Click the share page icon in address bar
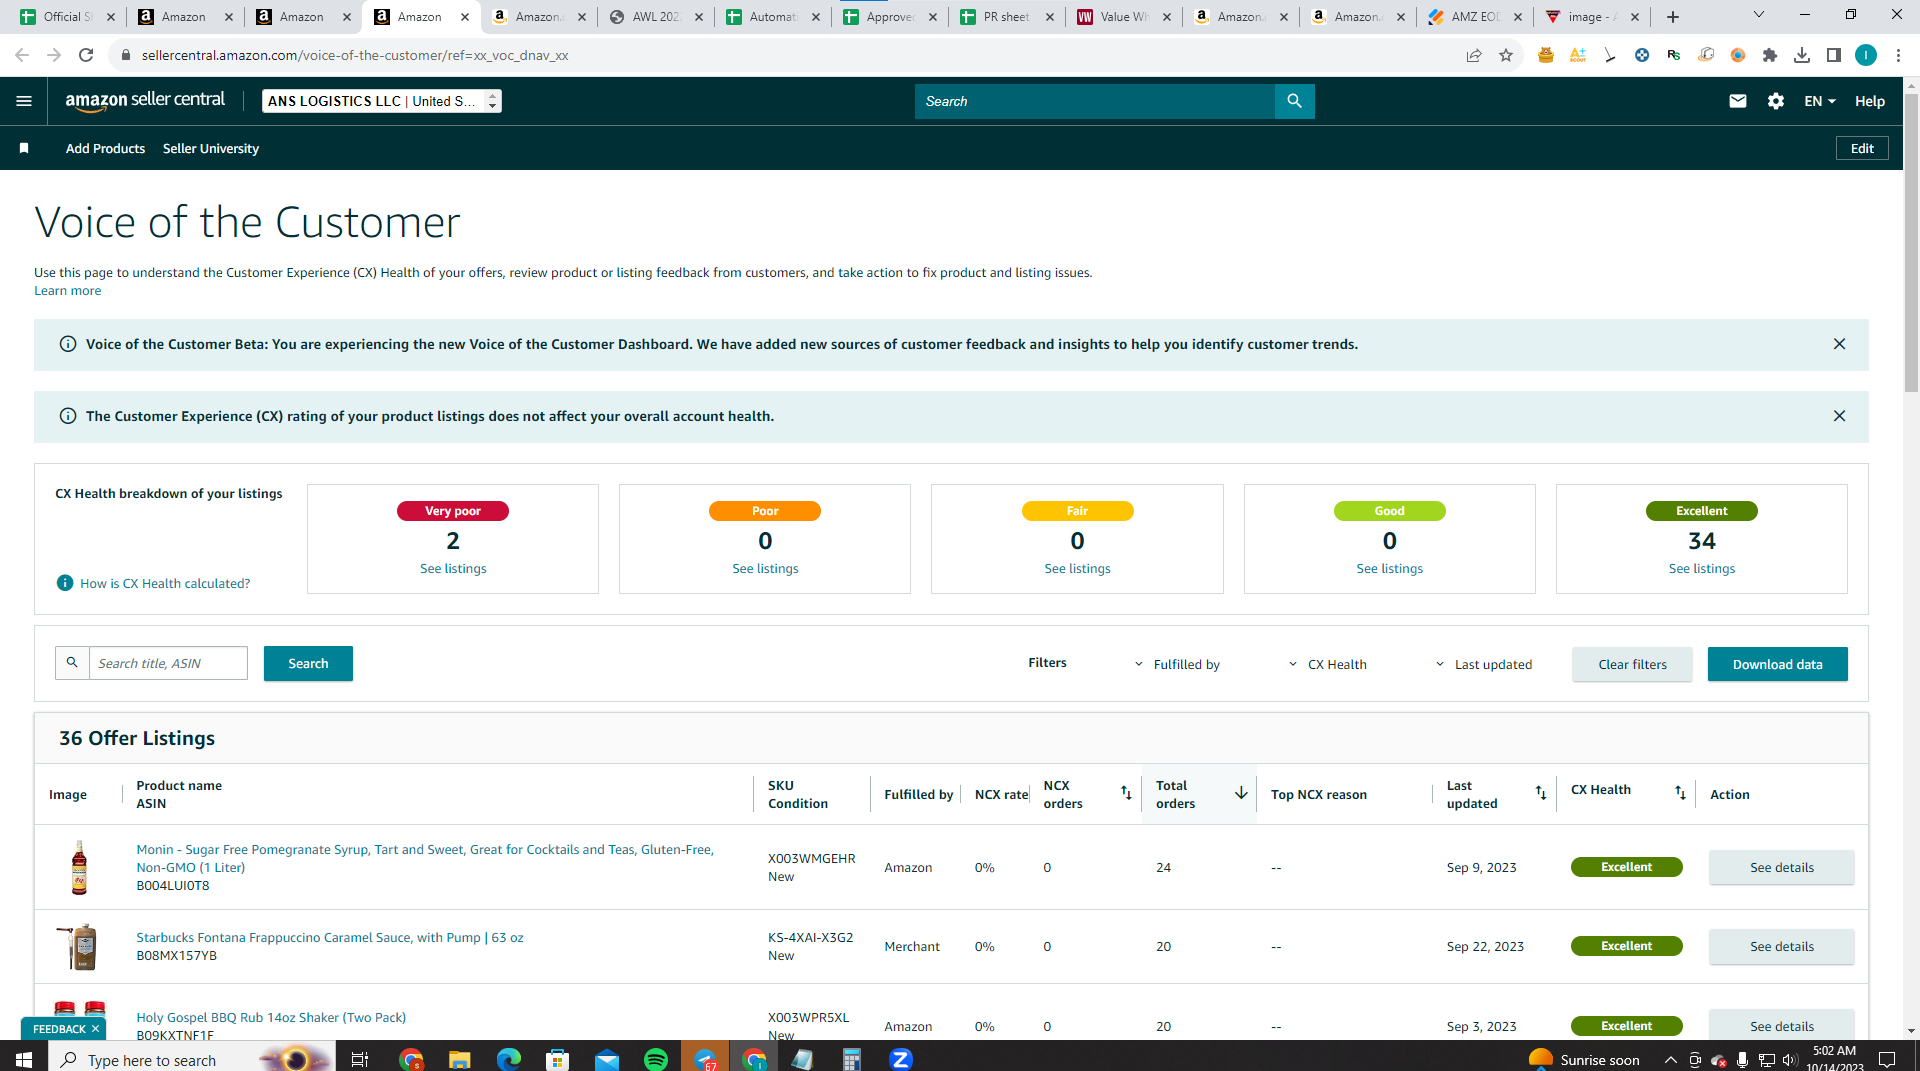The image size is (1920, 1071). click(x=1474, y=55)
